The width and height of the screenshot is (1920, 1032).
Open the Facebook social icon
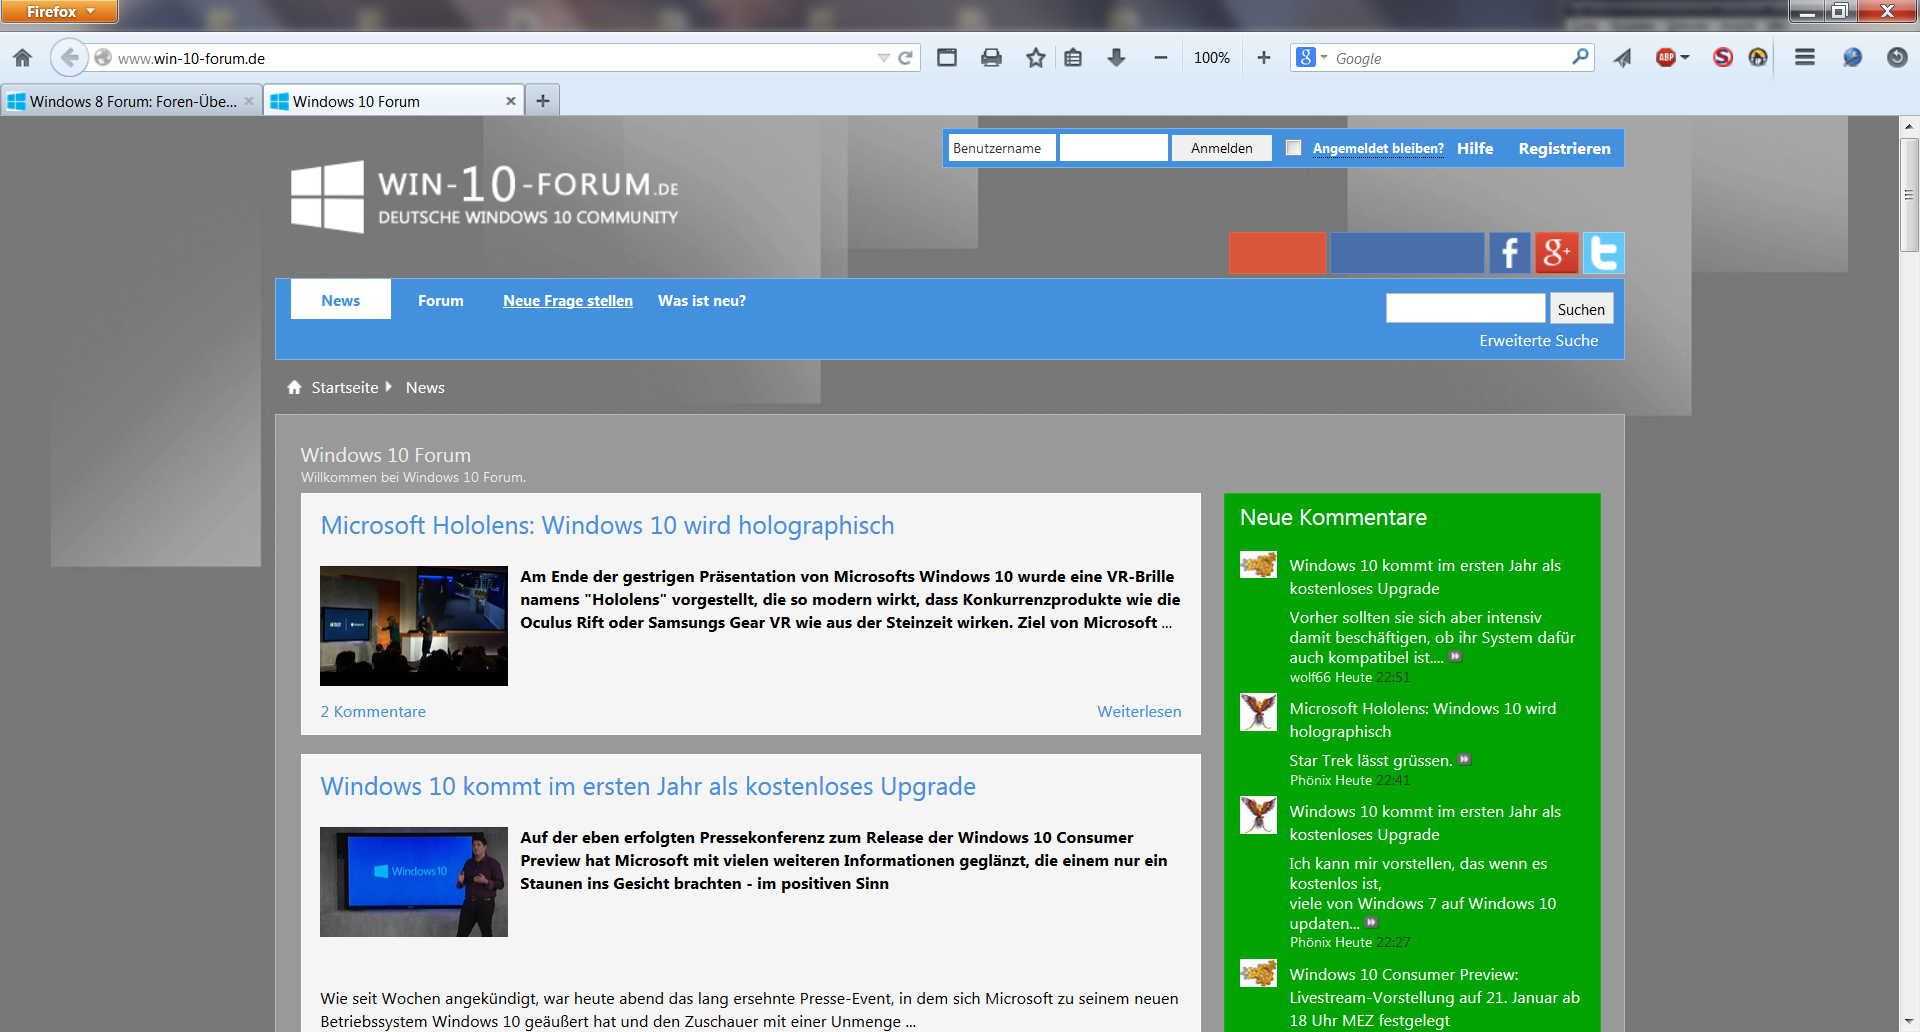pos(1509,253)
